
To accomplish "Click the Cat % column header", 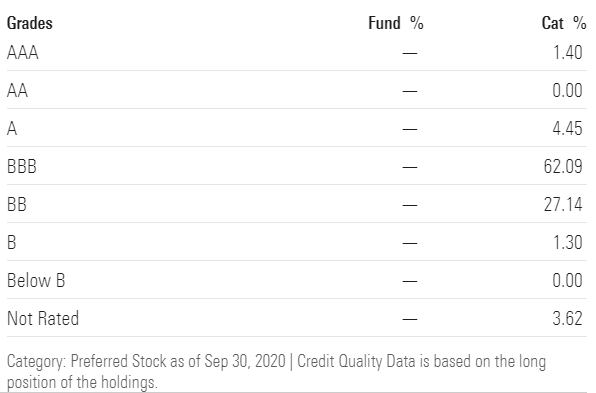I will click(564, 23).
